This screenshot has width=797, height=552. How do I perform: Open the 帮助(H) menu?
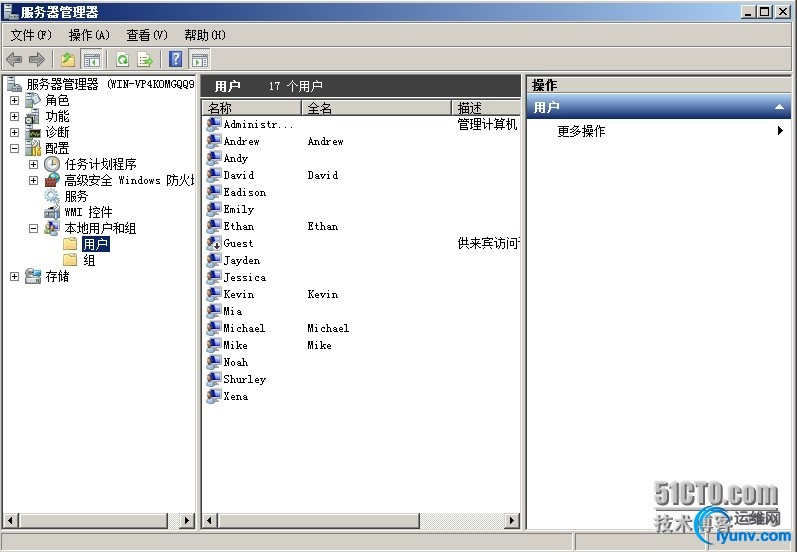(205, 35)
